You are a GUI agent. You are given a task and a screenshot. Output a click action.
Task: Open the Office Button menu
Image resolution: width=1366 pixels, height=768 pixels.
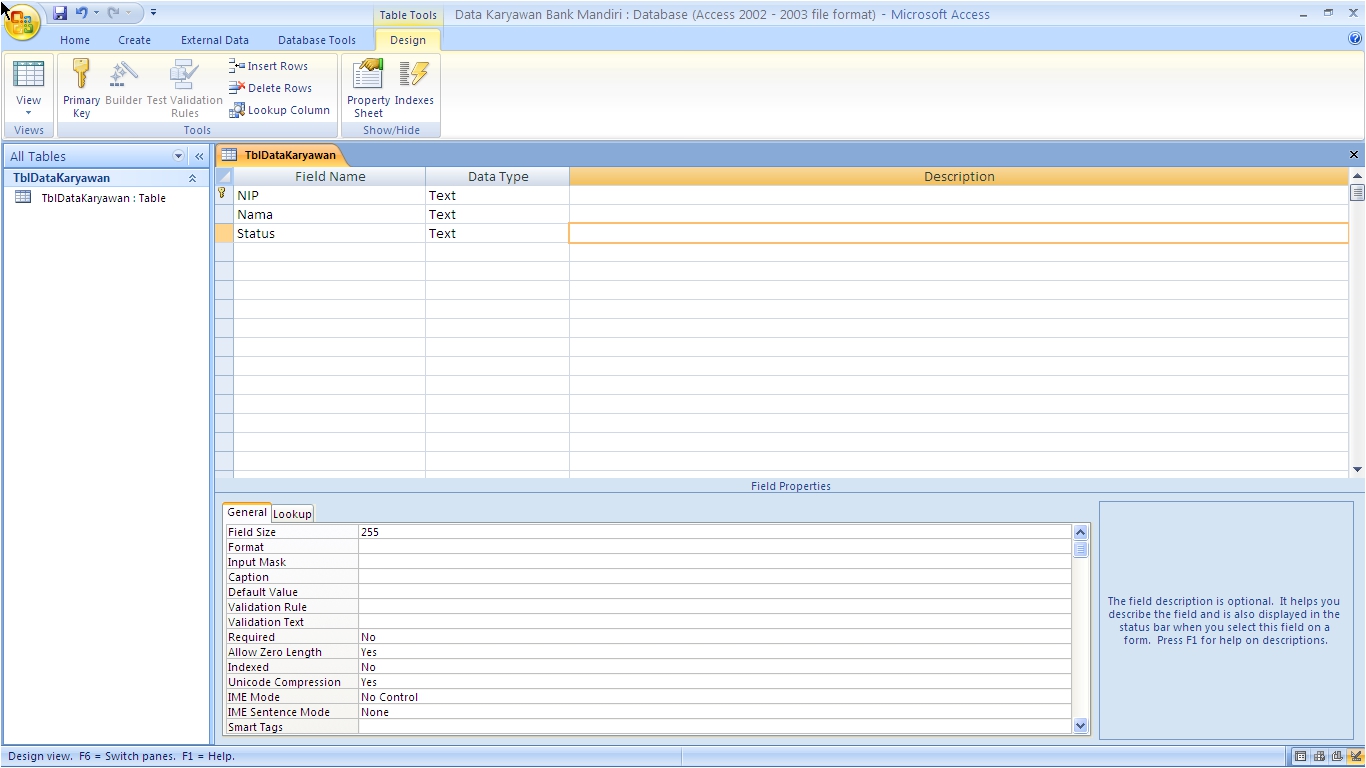point(22,22)
